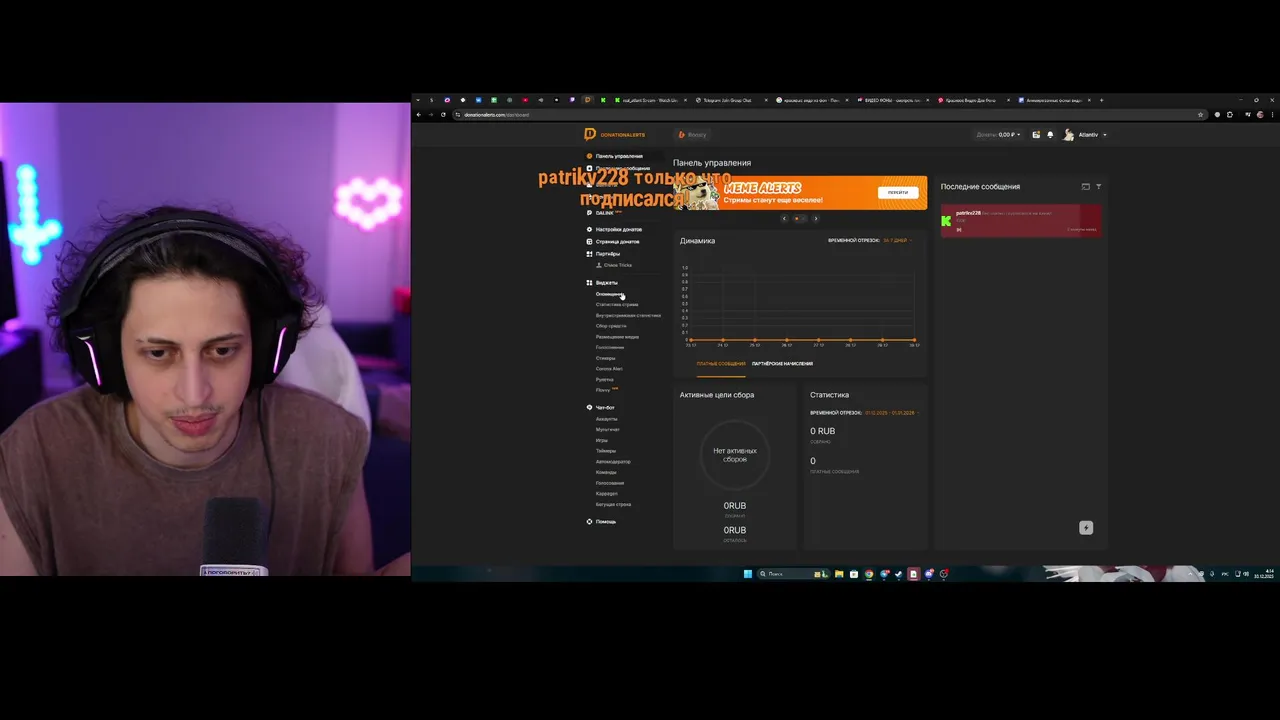Open the Оповещения widget page
Screen dimensions: 1280x720
(x=609, y=294)
